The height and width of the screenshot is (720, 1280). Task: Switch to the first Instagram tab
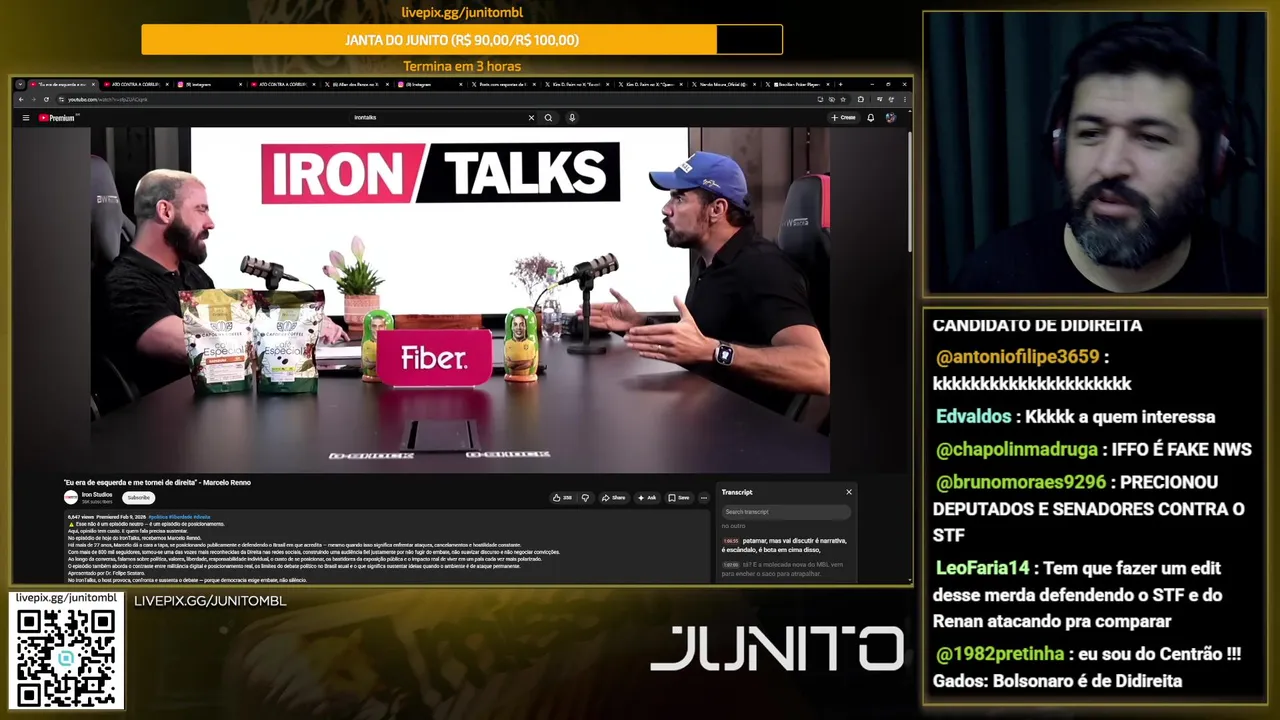pos(210,85)
